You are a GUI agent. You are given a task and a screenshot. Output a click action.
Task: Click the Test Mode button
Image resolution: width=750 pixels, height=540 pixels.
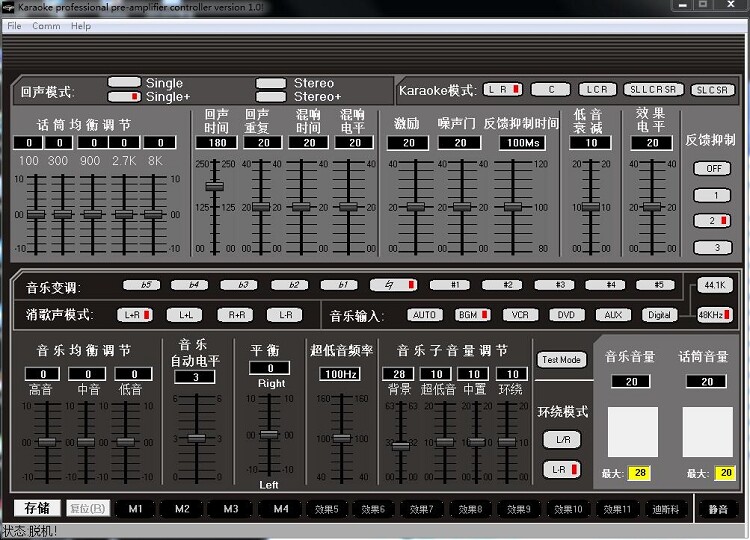click(562, 360)
